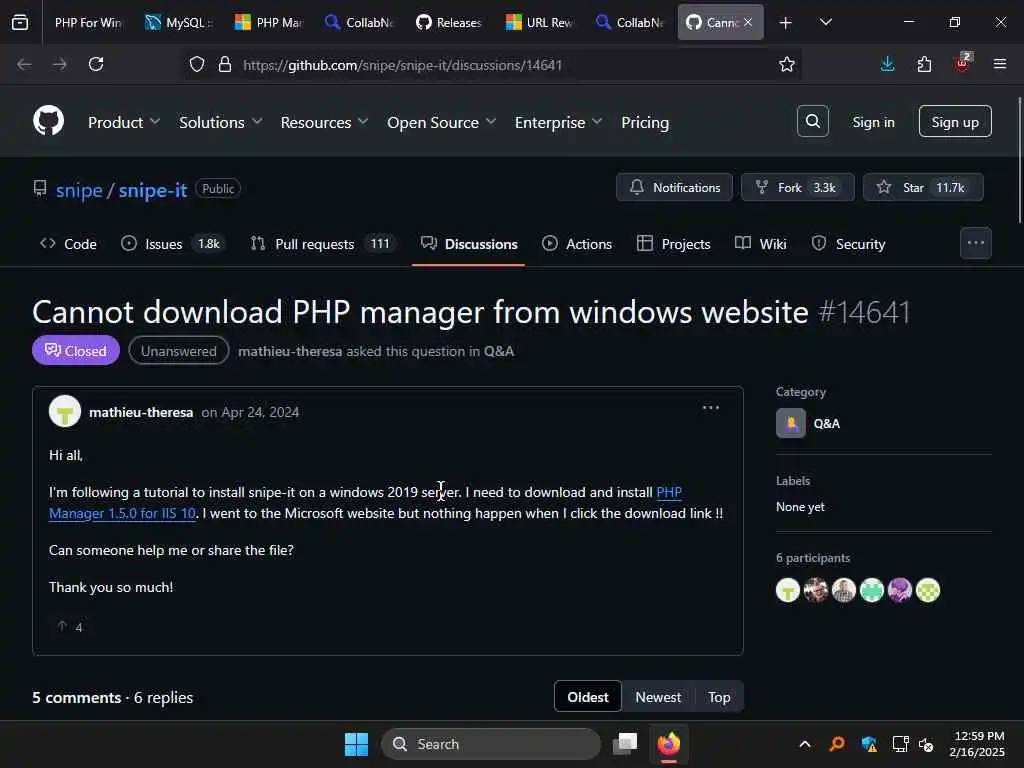Open Firefox downloads panel arrow icon
1024x768 pixels.
point(887,64)
